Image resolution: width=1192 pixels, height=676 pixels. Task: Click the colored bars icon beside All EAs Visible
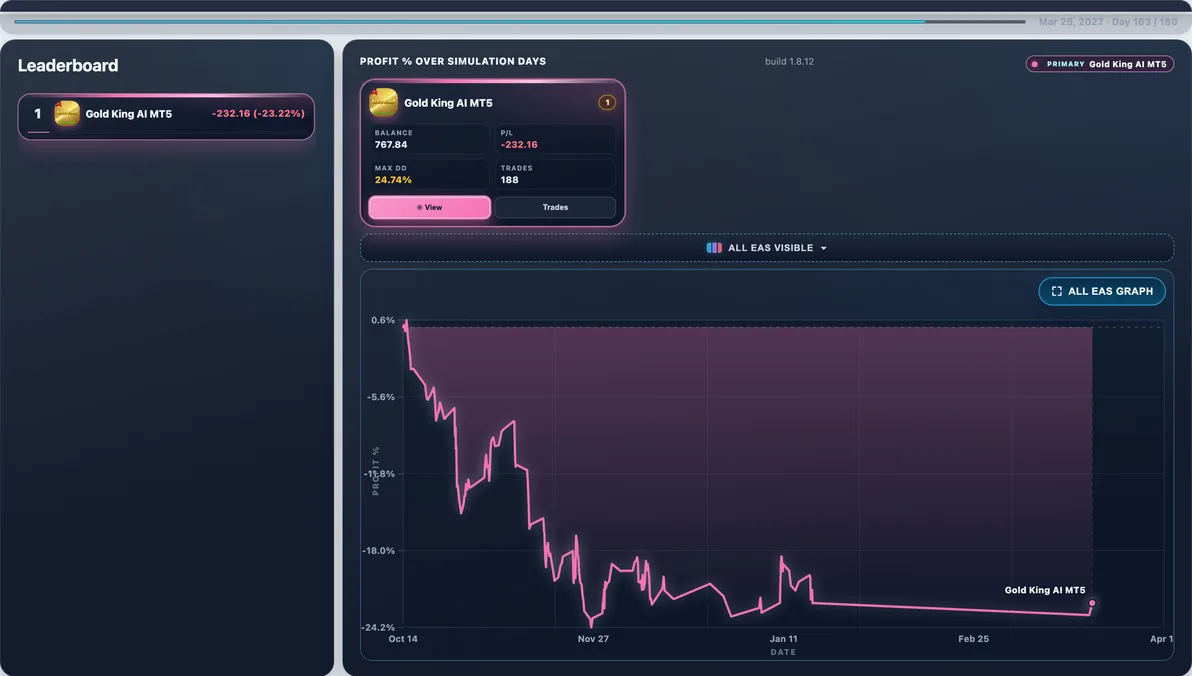pos(714,248)
